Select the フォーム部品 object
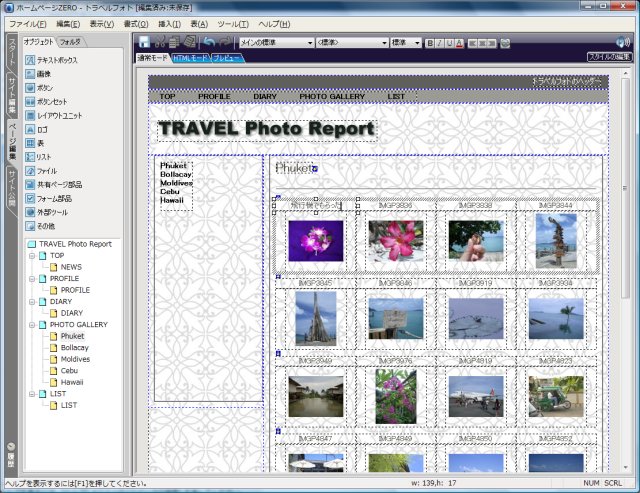Image resolution: width=640 pixels, height=493 pixels. coord(48,199)
